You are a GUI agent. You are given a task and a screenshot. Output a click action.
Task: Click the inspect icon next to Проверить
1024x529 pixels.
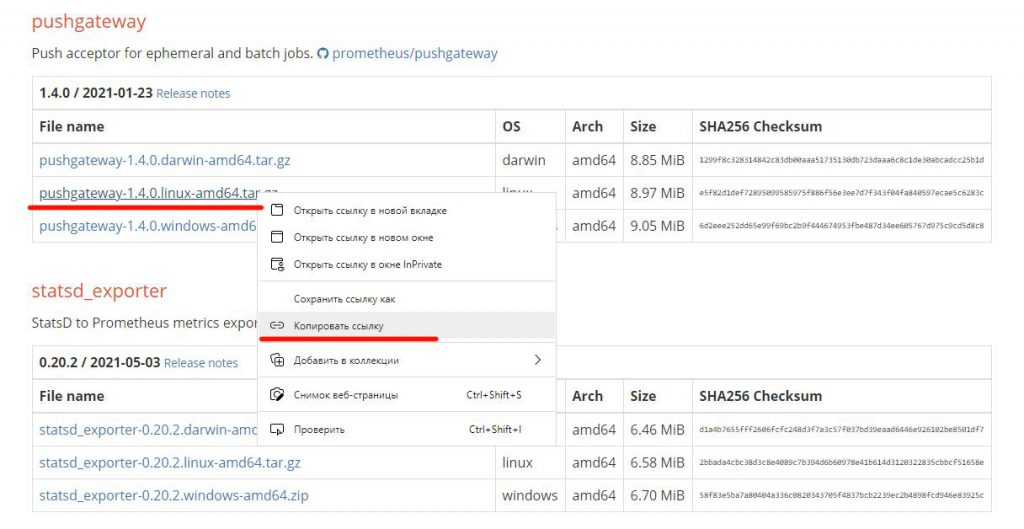(277, 430)
